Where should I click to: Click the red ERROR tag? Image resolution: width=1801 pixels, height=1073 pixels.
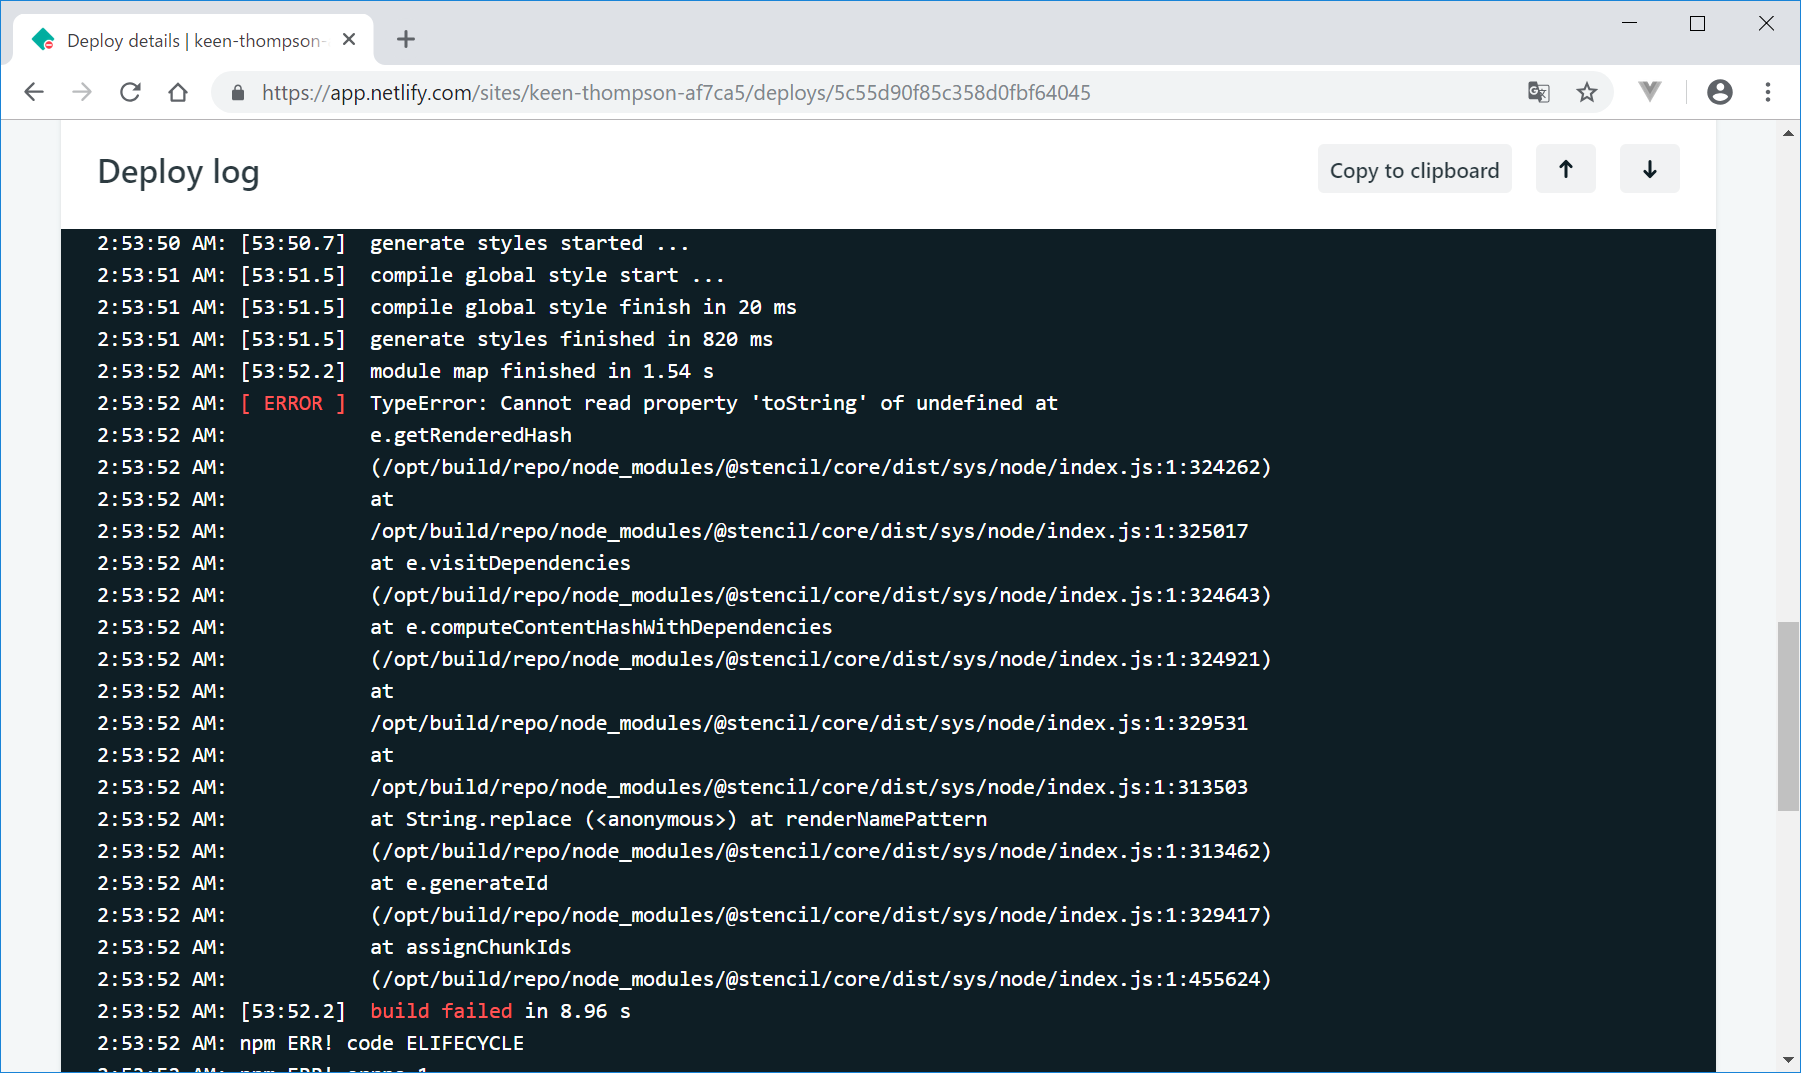click(x=293, y=403)
